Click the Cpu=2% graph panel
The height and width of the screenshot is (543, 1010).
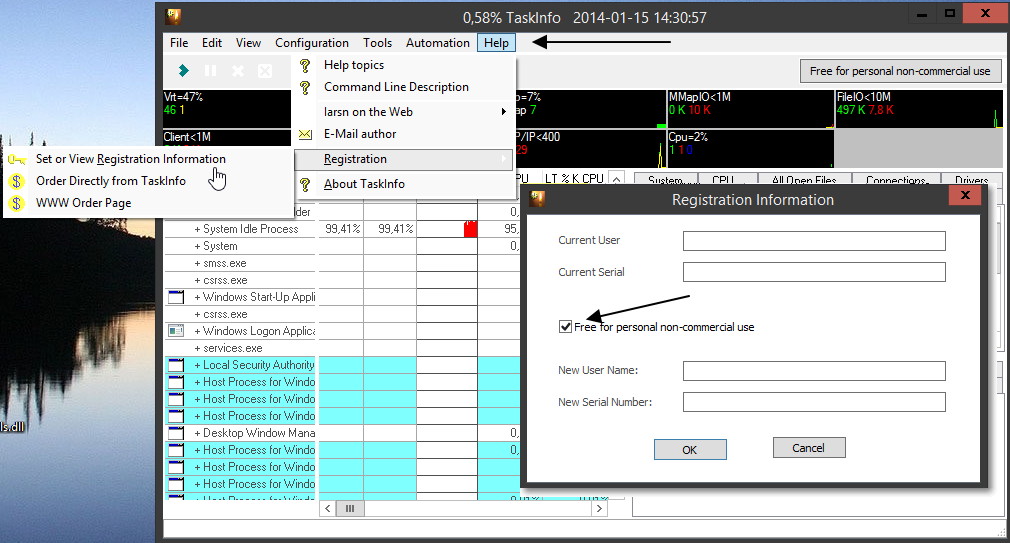coord(750,149)
